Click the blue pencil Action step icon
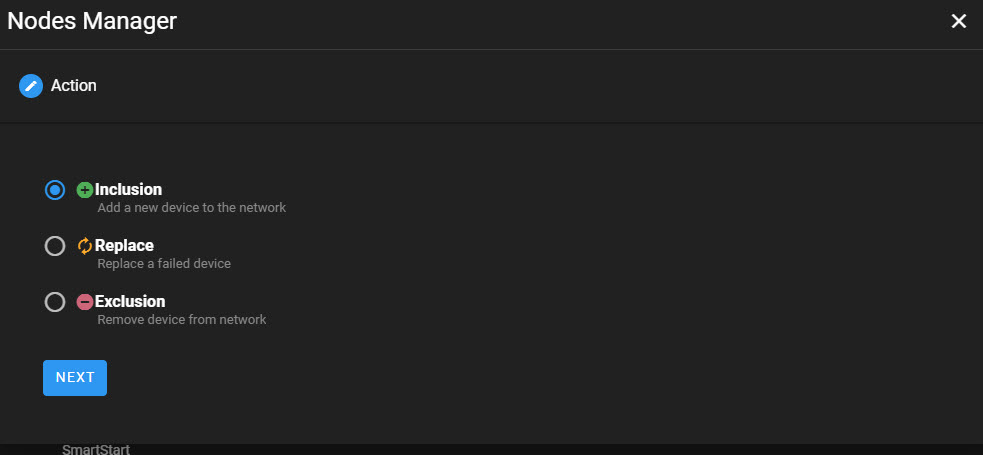This screenshot has height=455, width=983. (31, 86)
